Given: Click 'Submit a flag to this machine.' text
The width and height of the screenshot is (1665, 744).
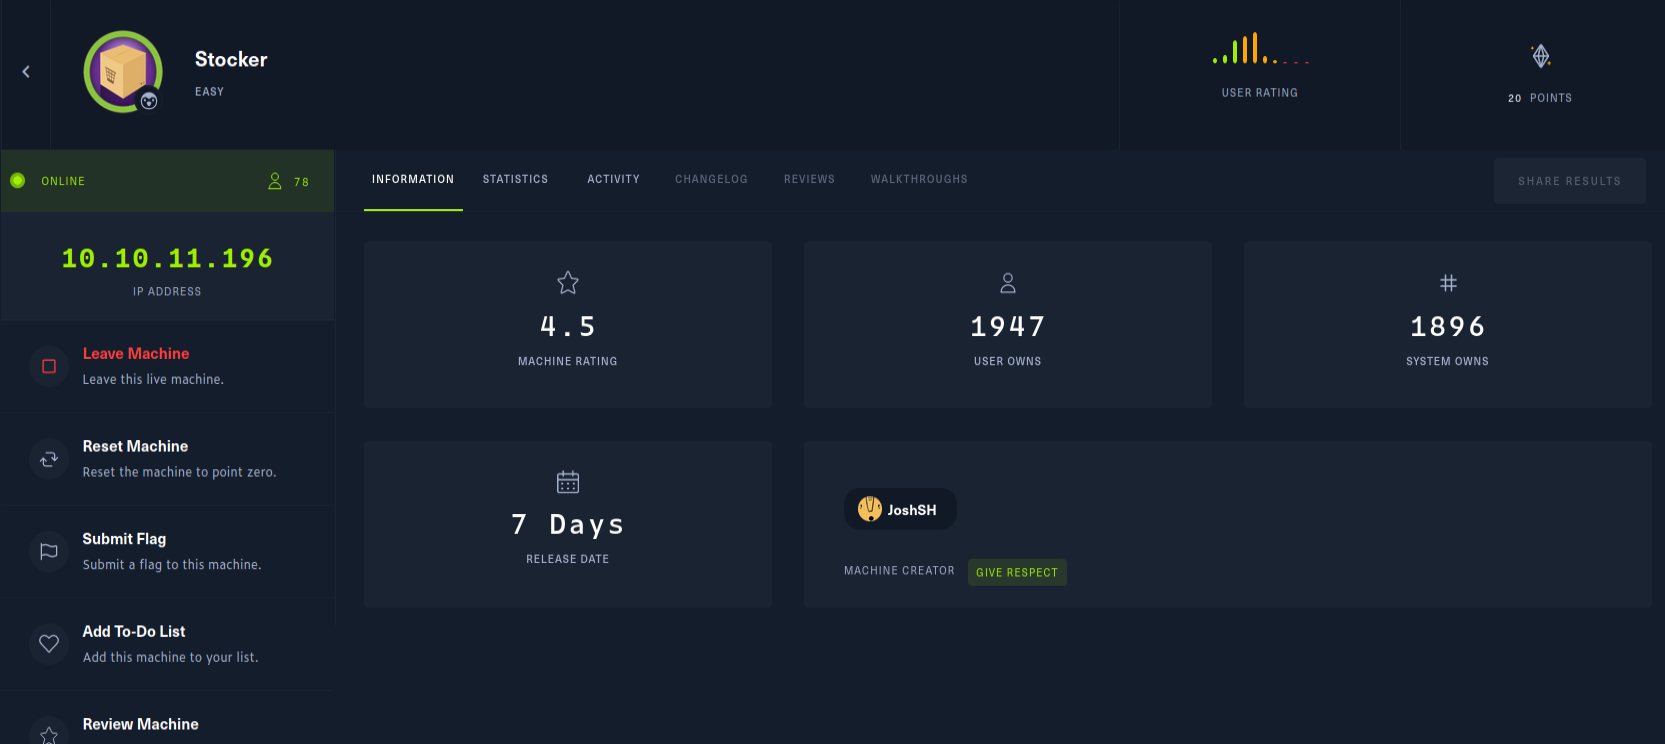Looking at the screenshot, I should pos(172,565).
